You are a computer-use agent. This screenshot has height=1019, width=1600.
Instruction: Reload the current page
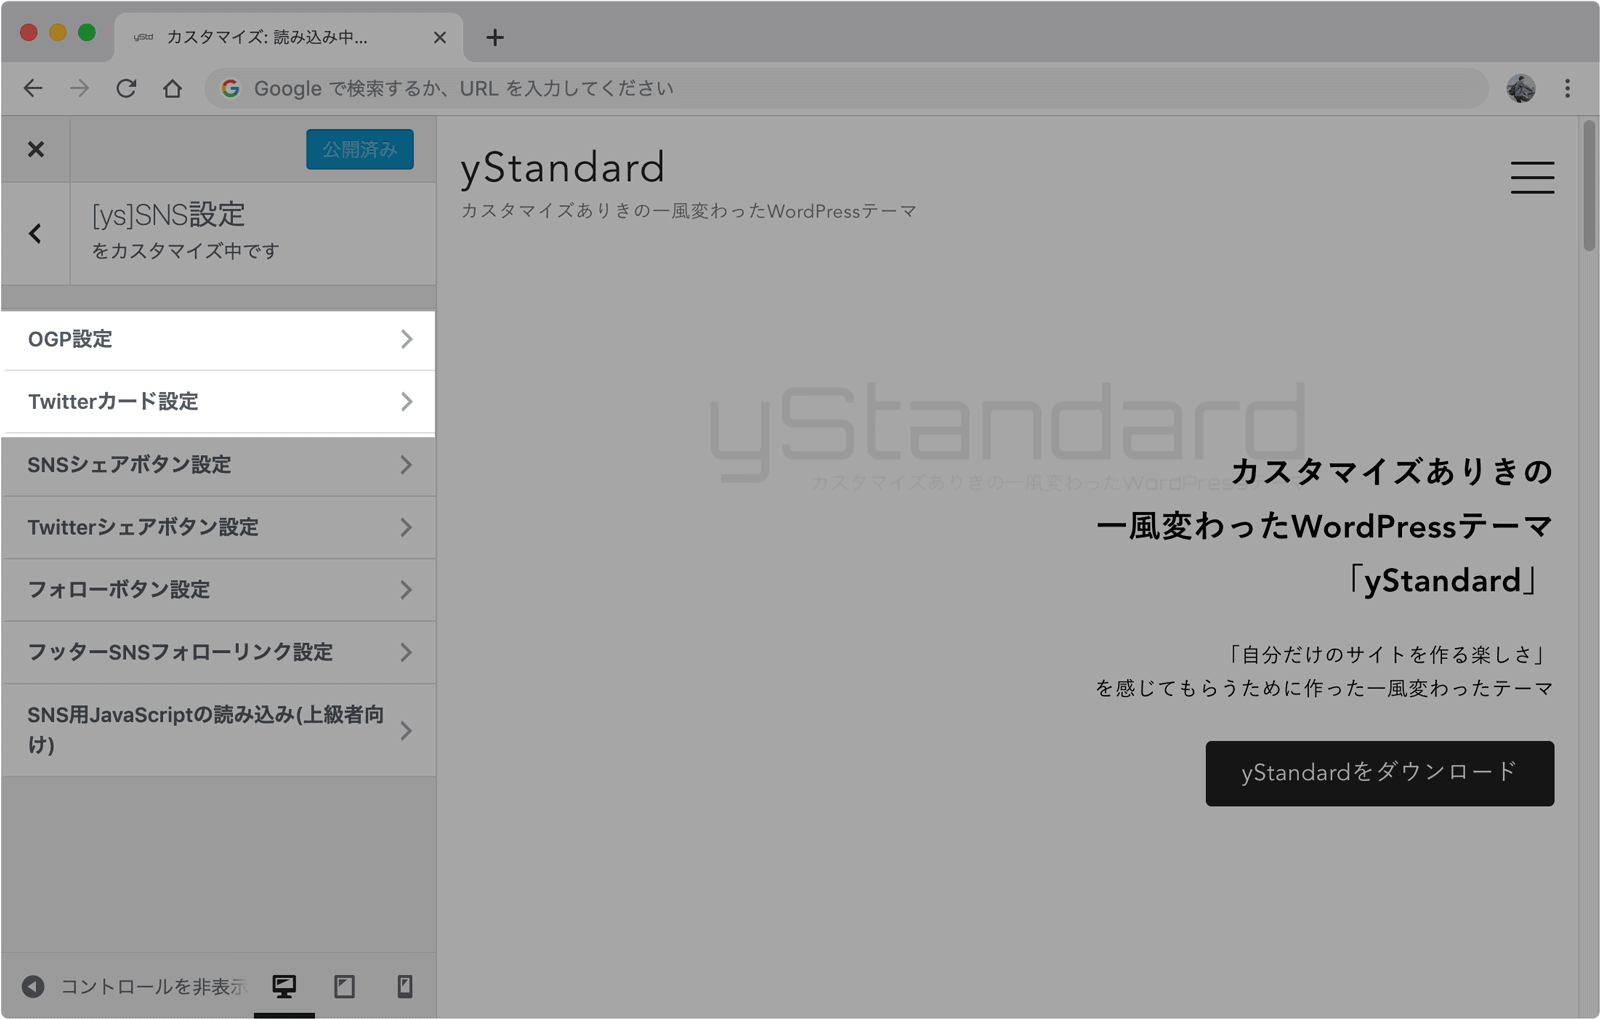coord(126,88)
